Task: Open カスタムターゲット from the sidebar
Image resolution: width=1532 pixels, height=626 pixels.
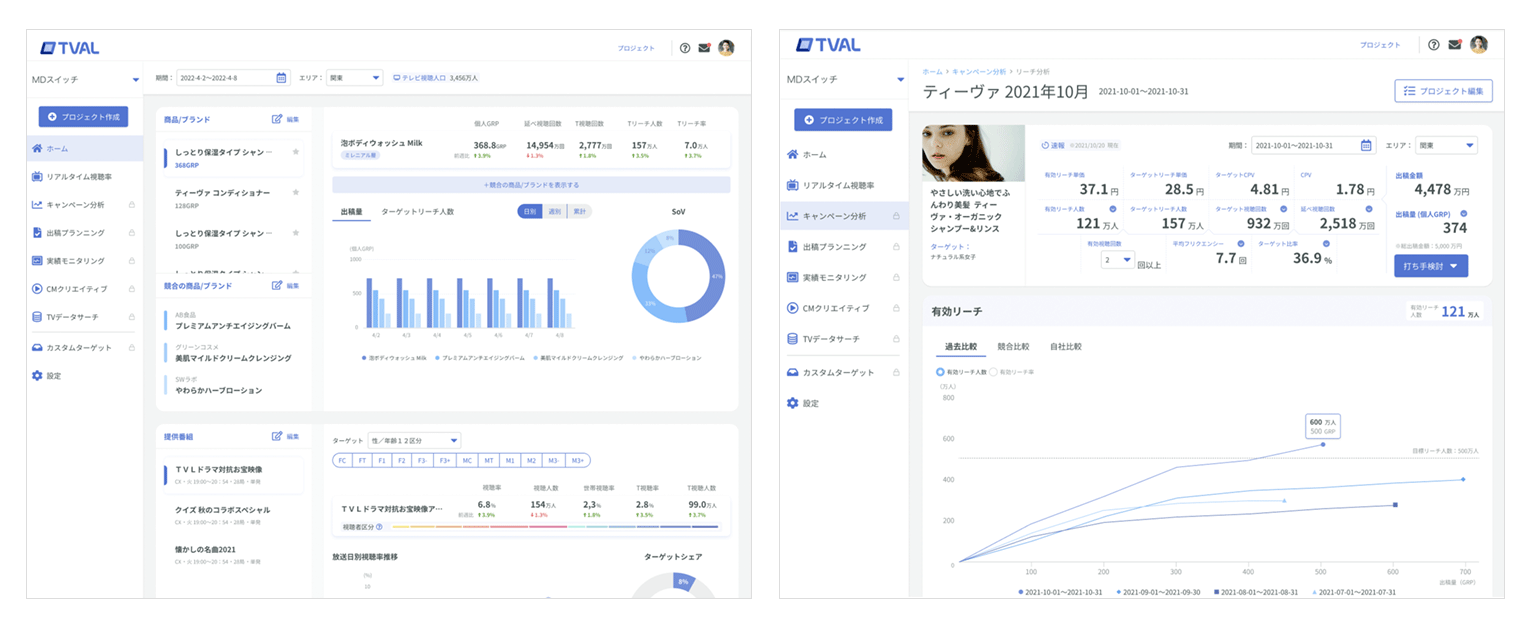Action: pyautogui.click(x=82, y=347)
